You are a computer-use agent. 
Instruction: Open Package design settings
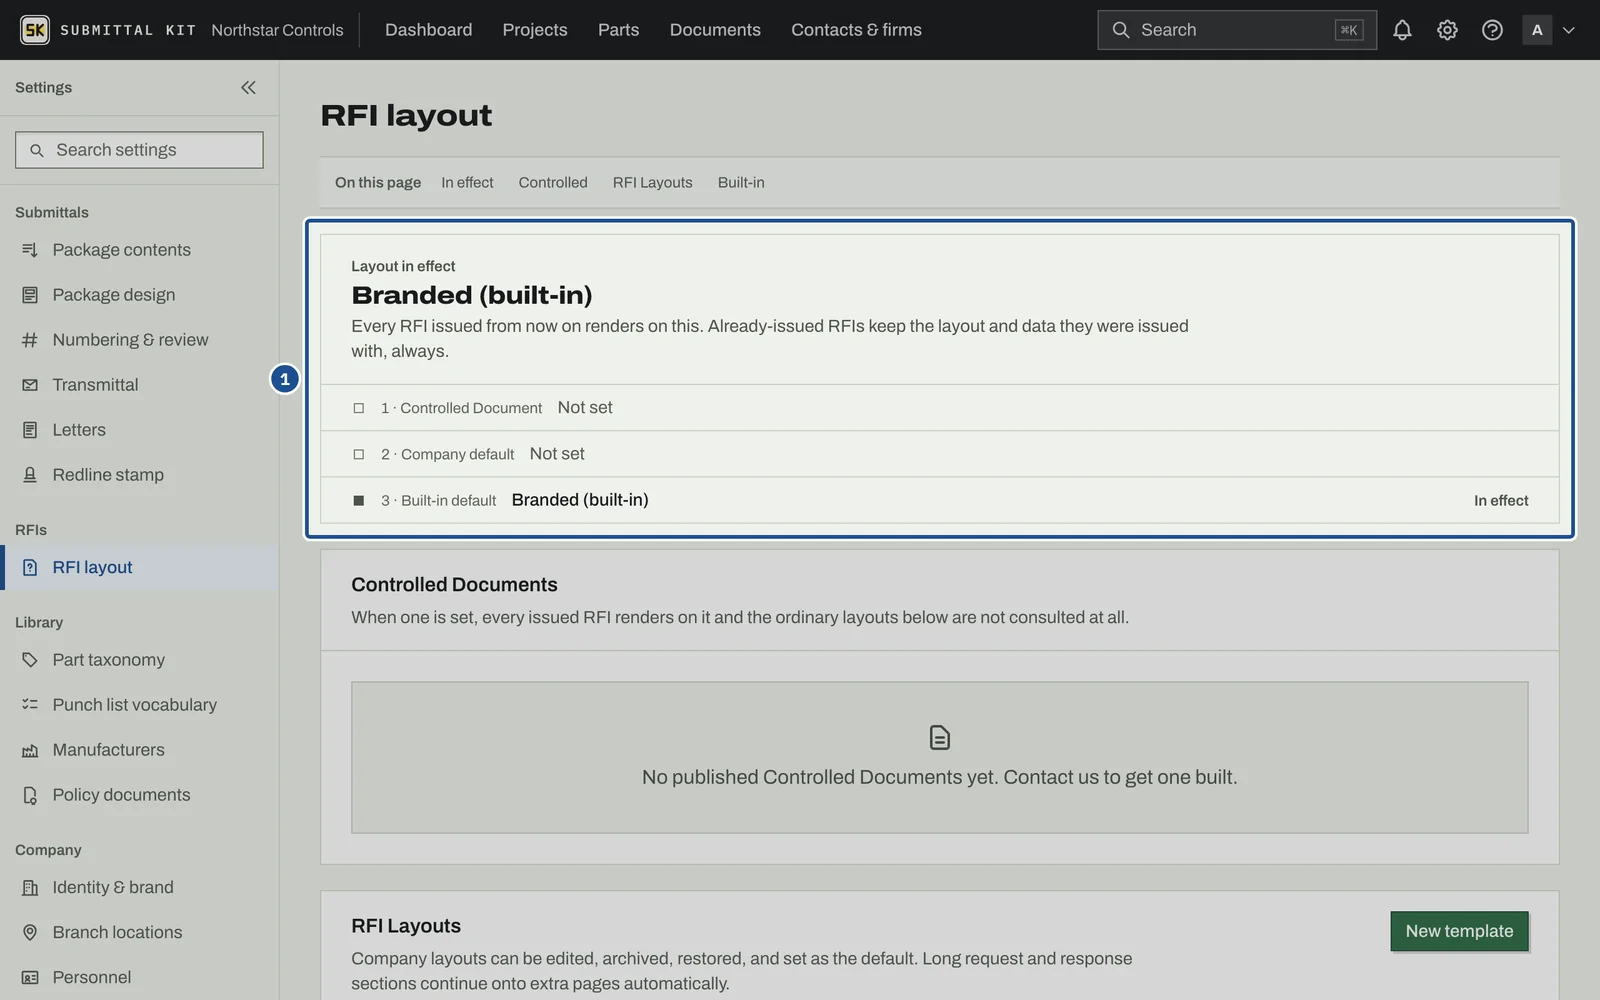click(x=139, y=295)
